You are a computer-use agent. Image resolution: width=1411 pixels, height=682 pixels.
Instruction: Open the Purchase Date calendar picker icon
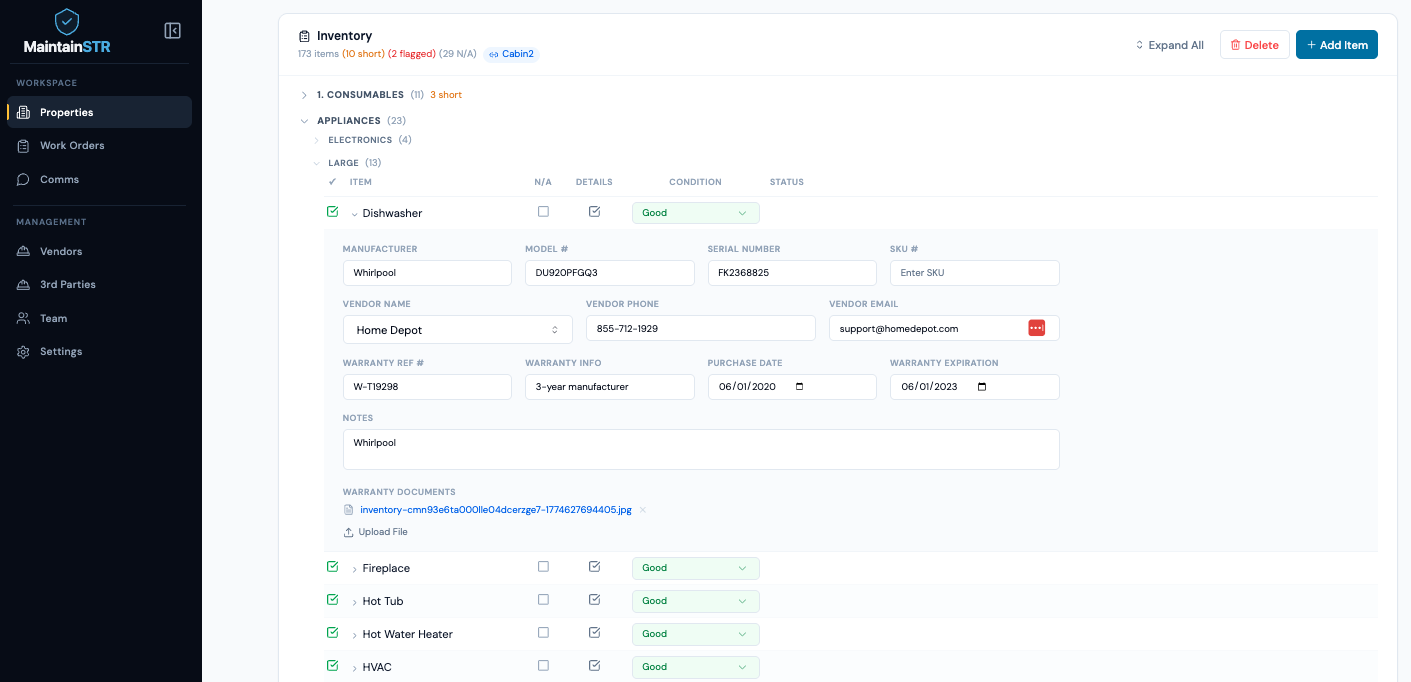click(x=798, y=387)
